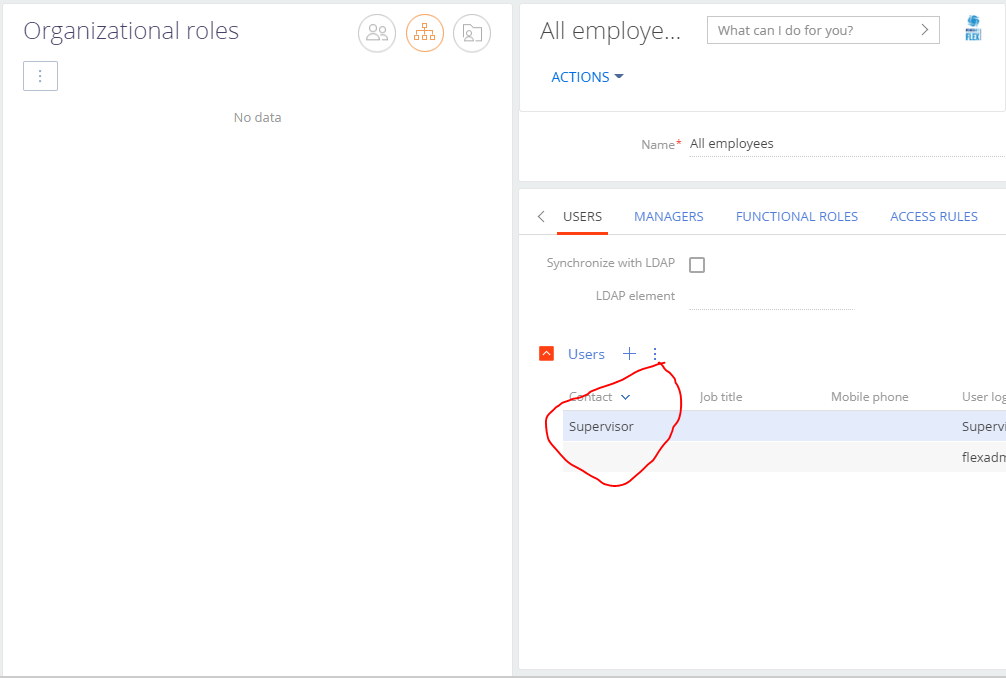1006x678 pixels.
Task: Open the ACCESS RULES tab
Action: tap(933, 216)
